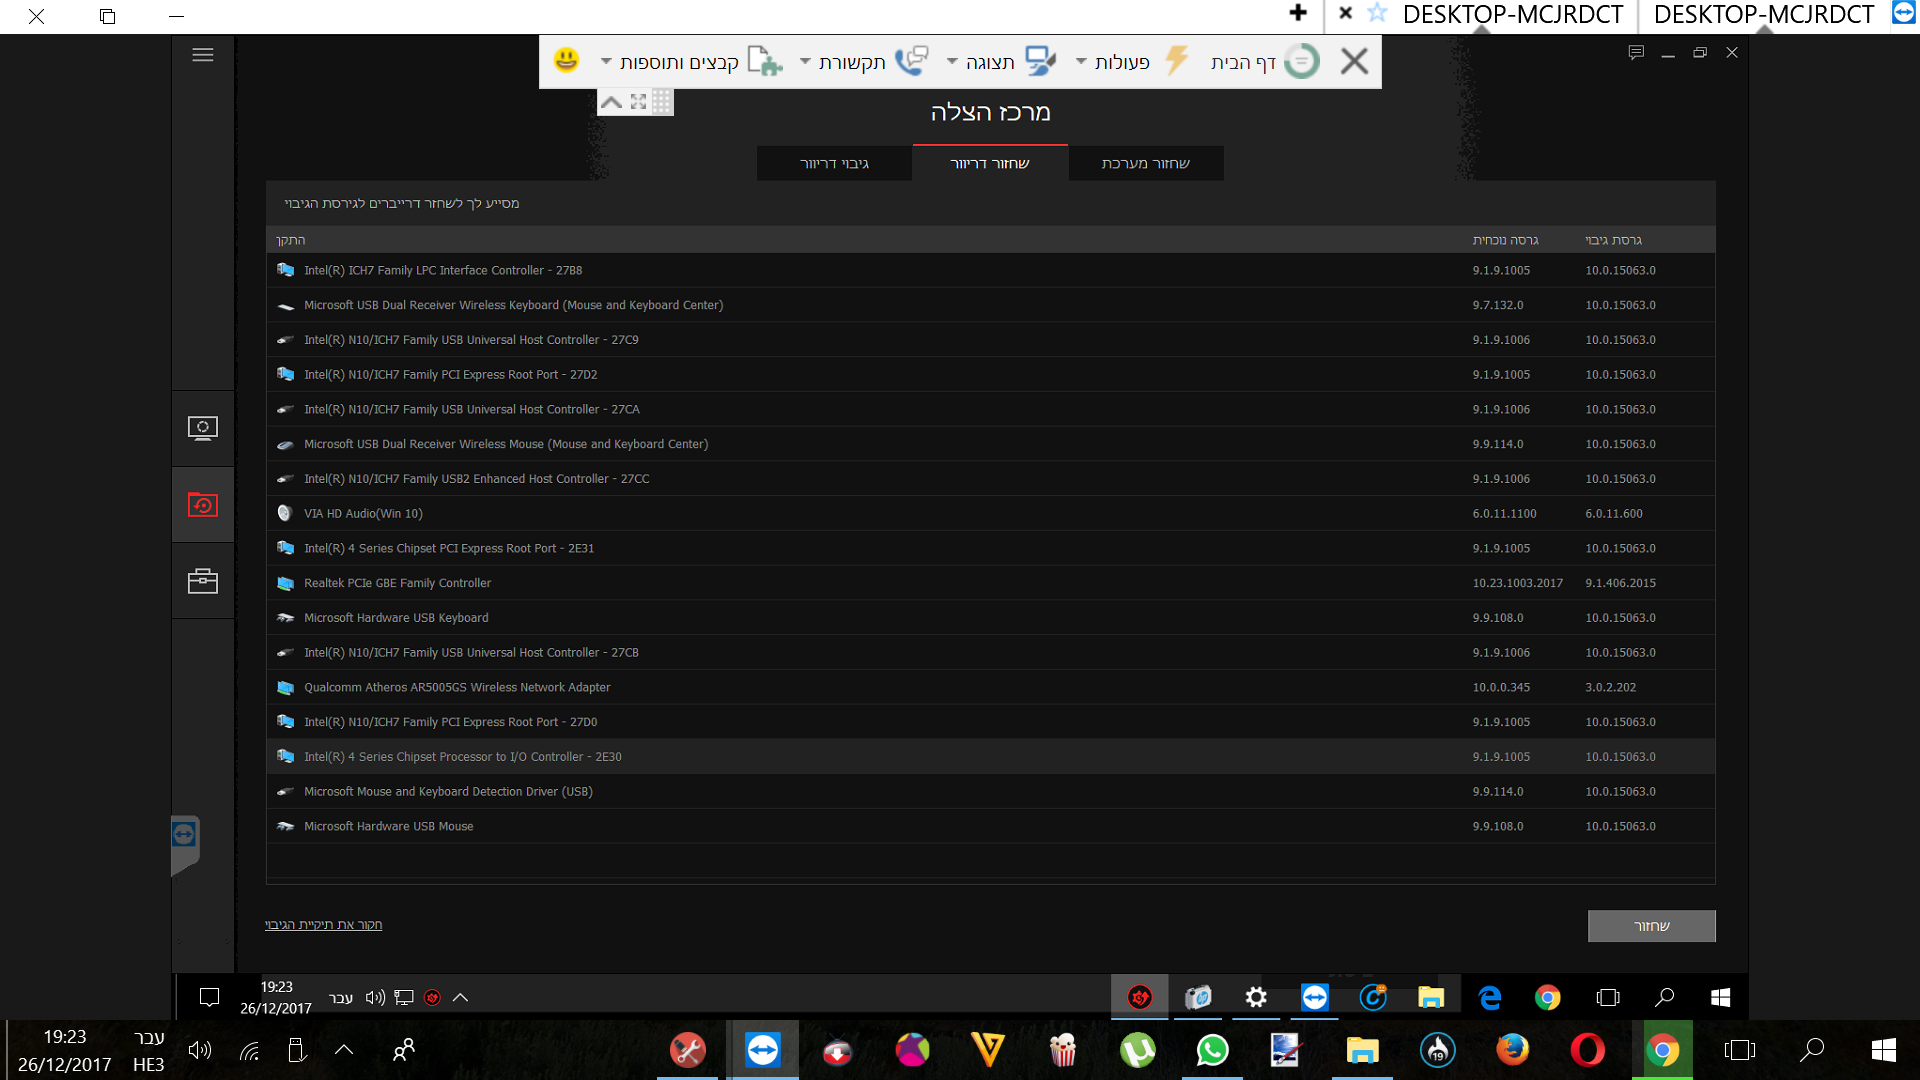
Task: Switch to the שחזור מערכת tab
Action: [1146, 163]
